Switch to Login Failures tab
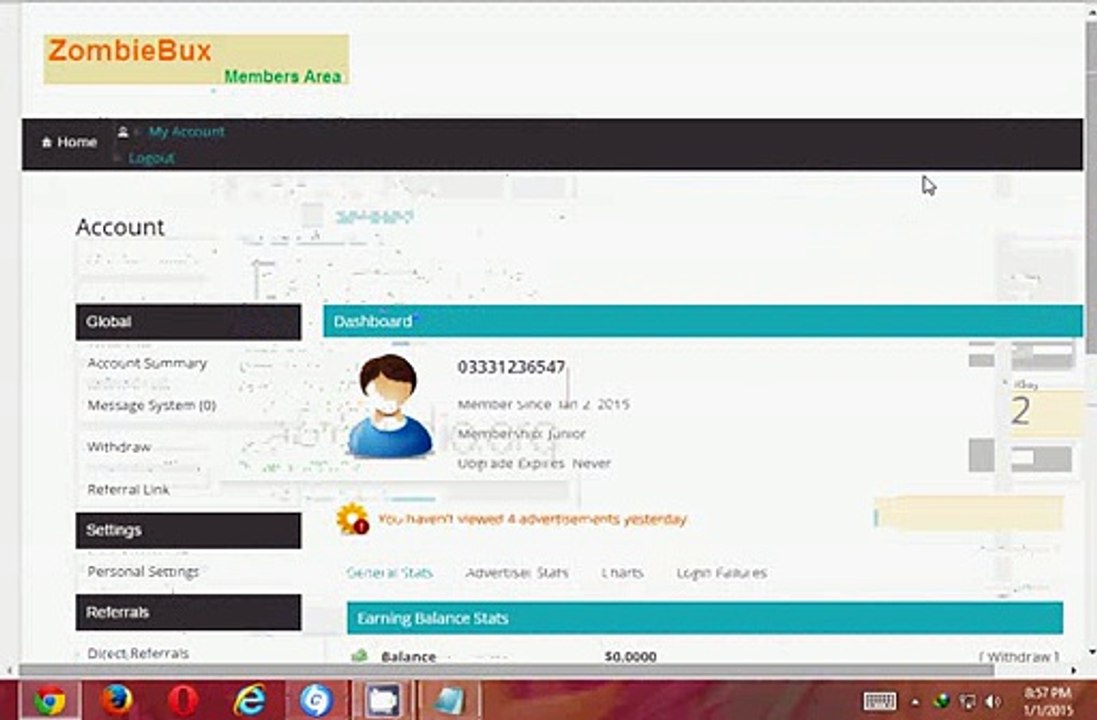The height and width of the screenshot is (720, 1097). [x=721, y=573]
